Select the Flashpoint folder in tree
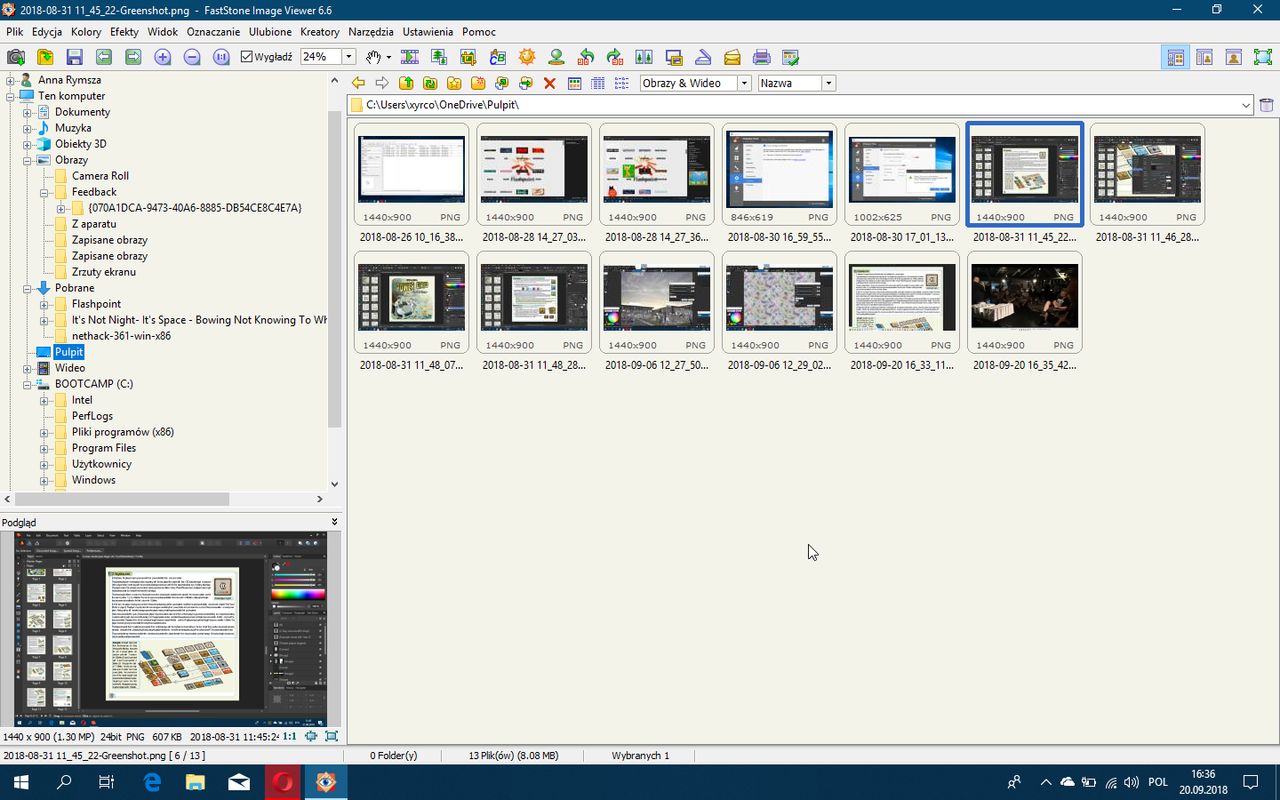Image resolution: width=1280 pixels, height=800 pixels. click(96, 304)
